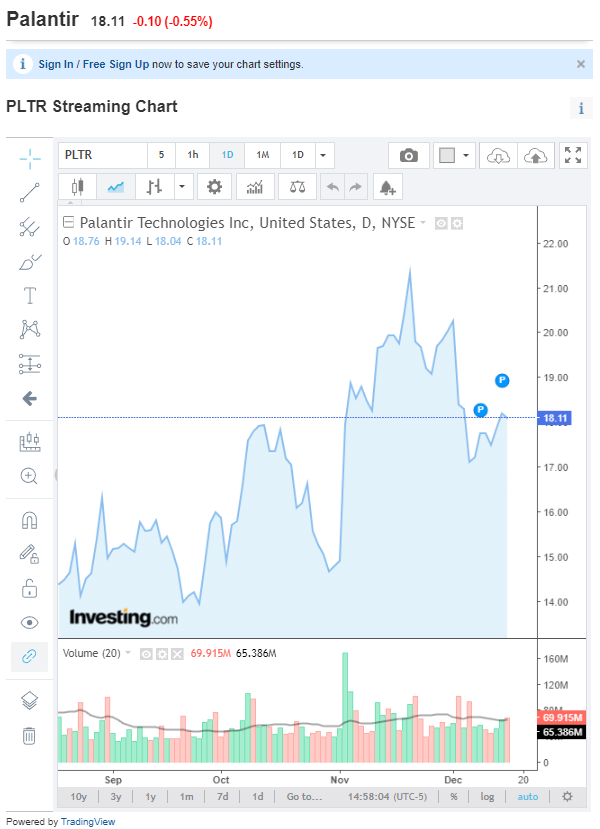Redo last chart action
The height and width of the screenshot is (829, 600).
(356, 187)
